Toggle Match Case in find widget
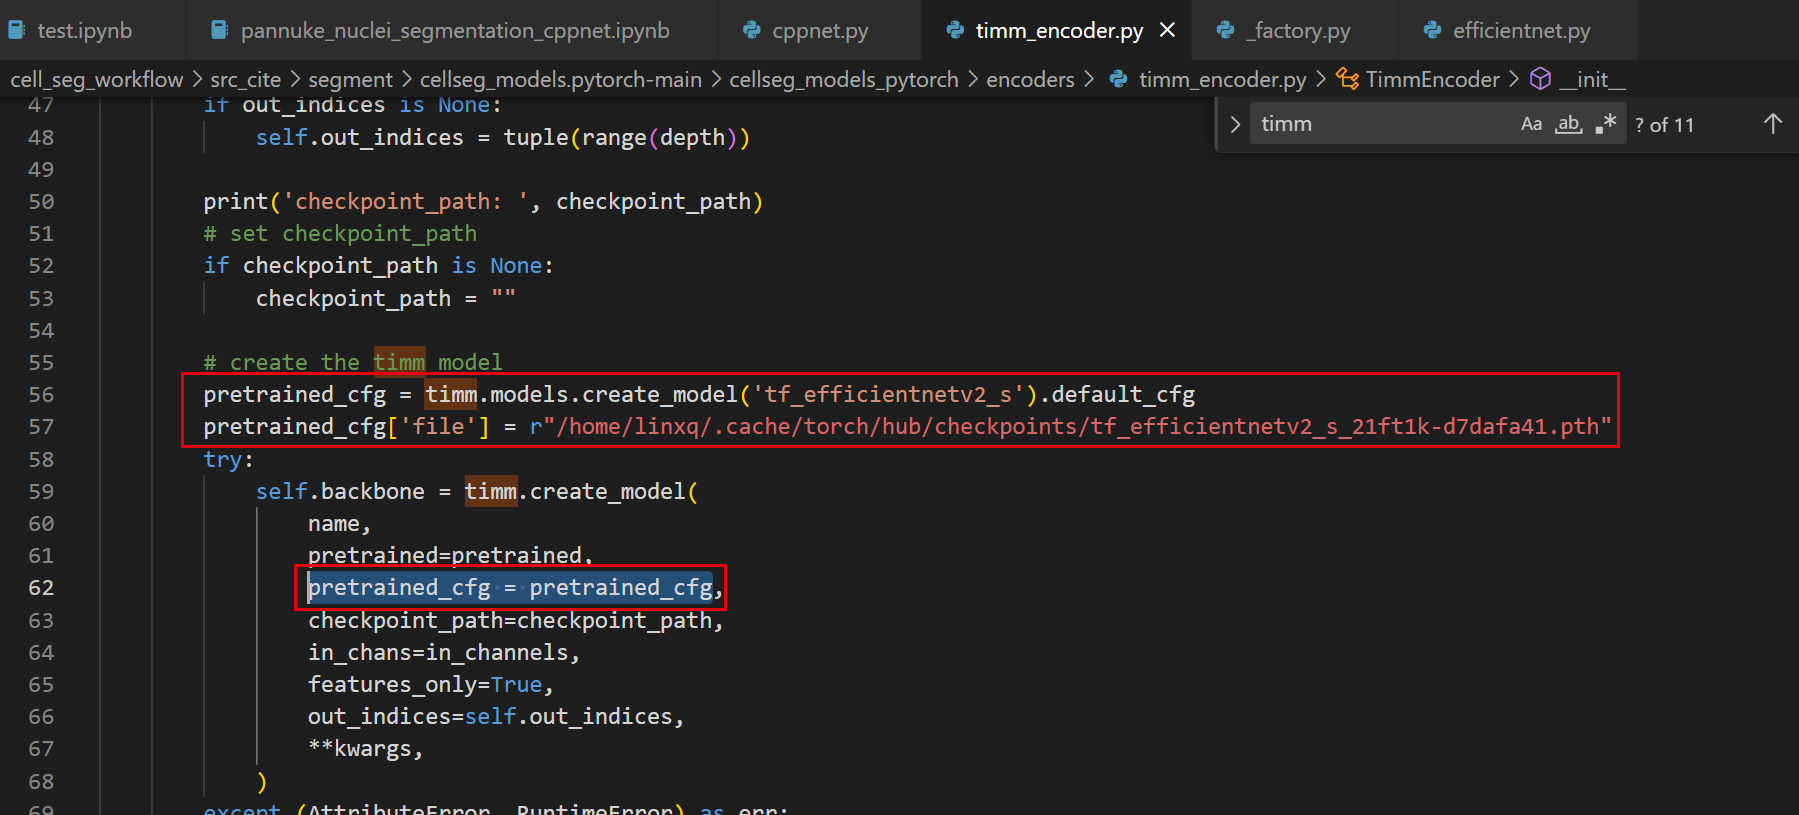Screen dimensions: 1799x815 (x=1531, y=124)
